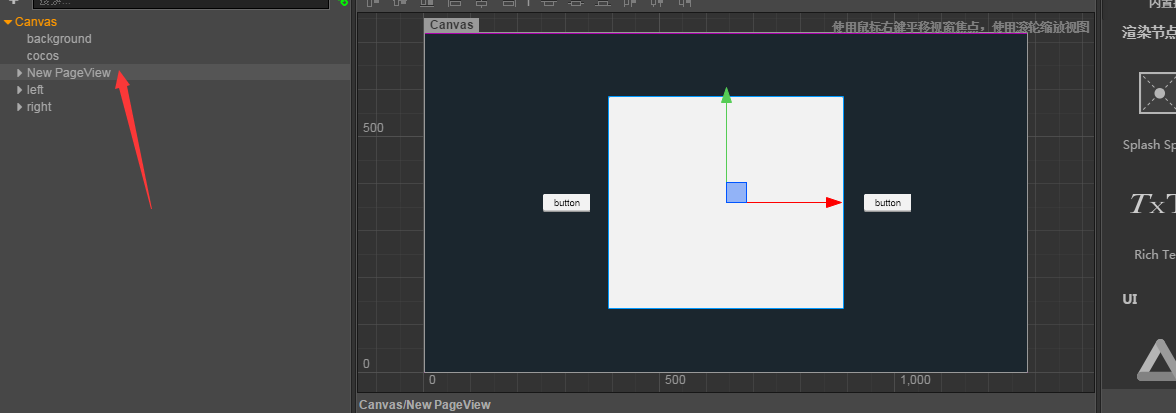Click the Canvas/New PageView breadcrumb path
The height and width of the screenshot is (413, 1176).
tap(424, 405)
